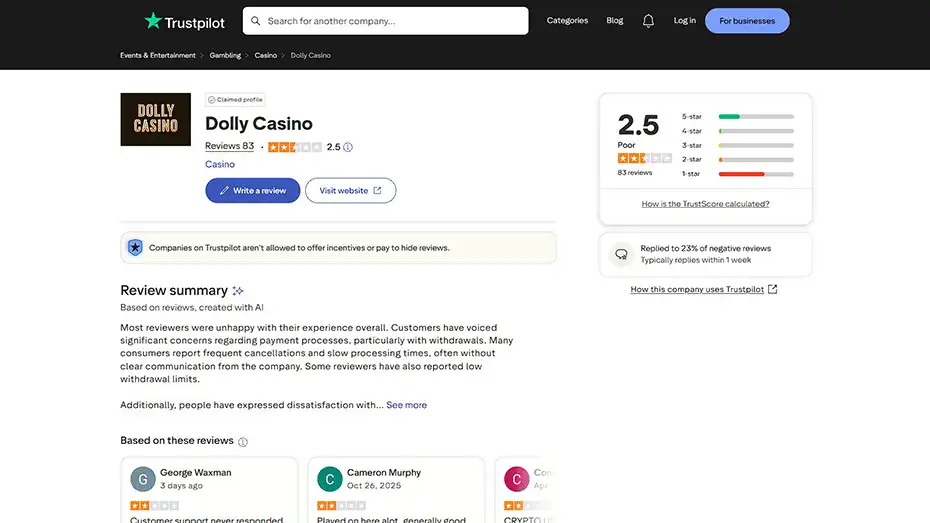Filter reviews by 4-star row
This screenshot has height=523, width=930.
737,131
